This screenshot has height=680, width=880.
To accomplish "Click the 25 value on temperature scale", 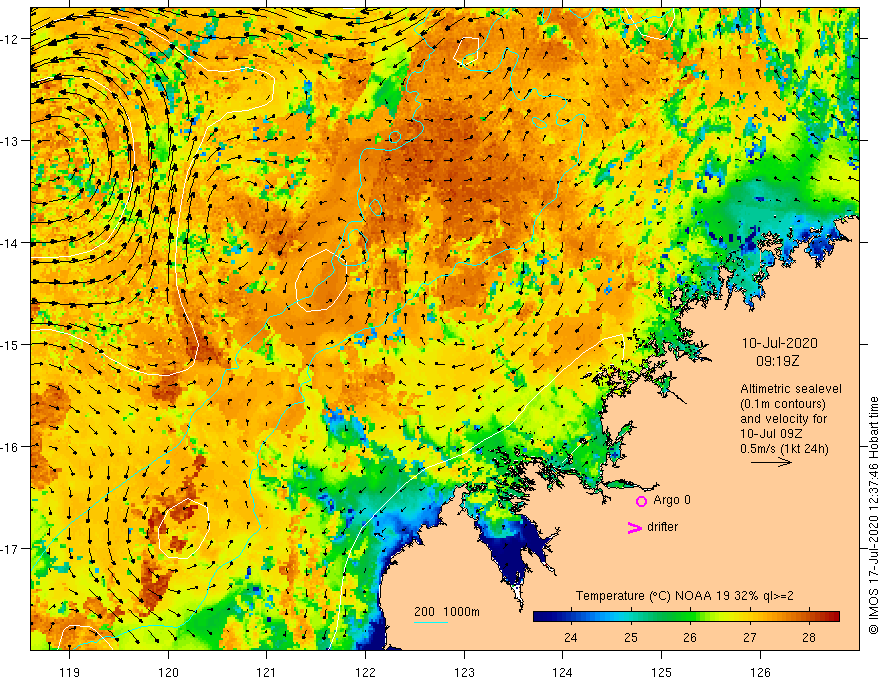I will point(631,637).
